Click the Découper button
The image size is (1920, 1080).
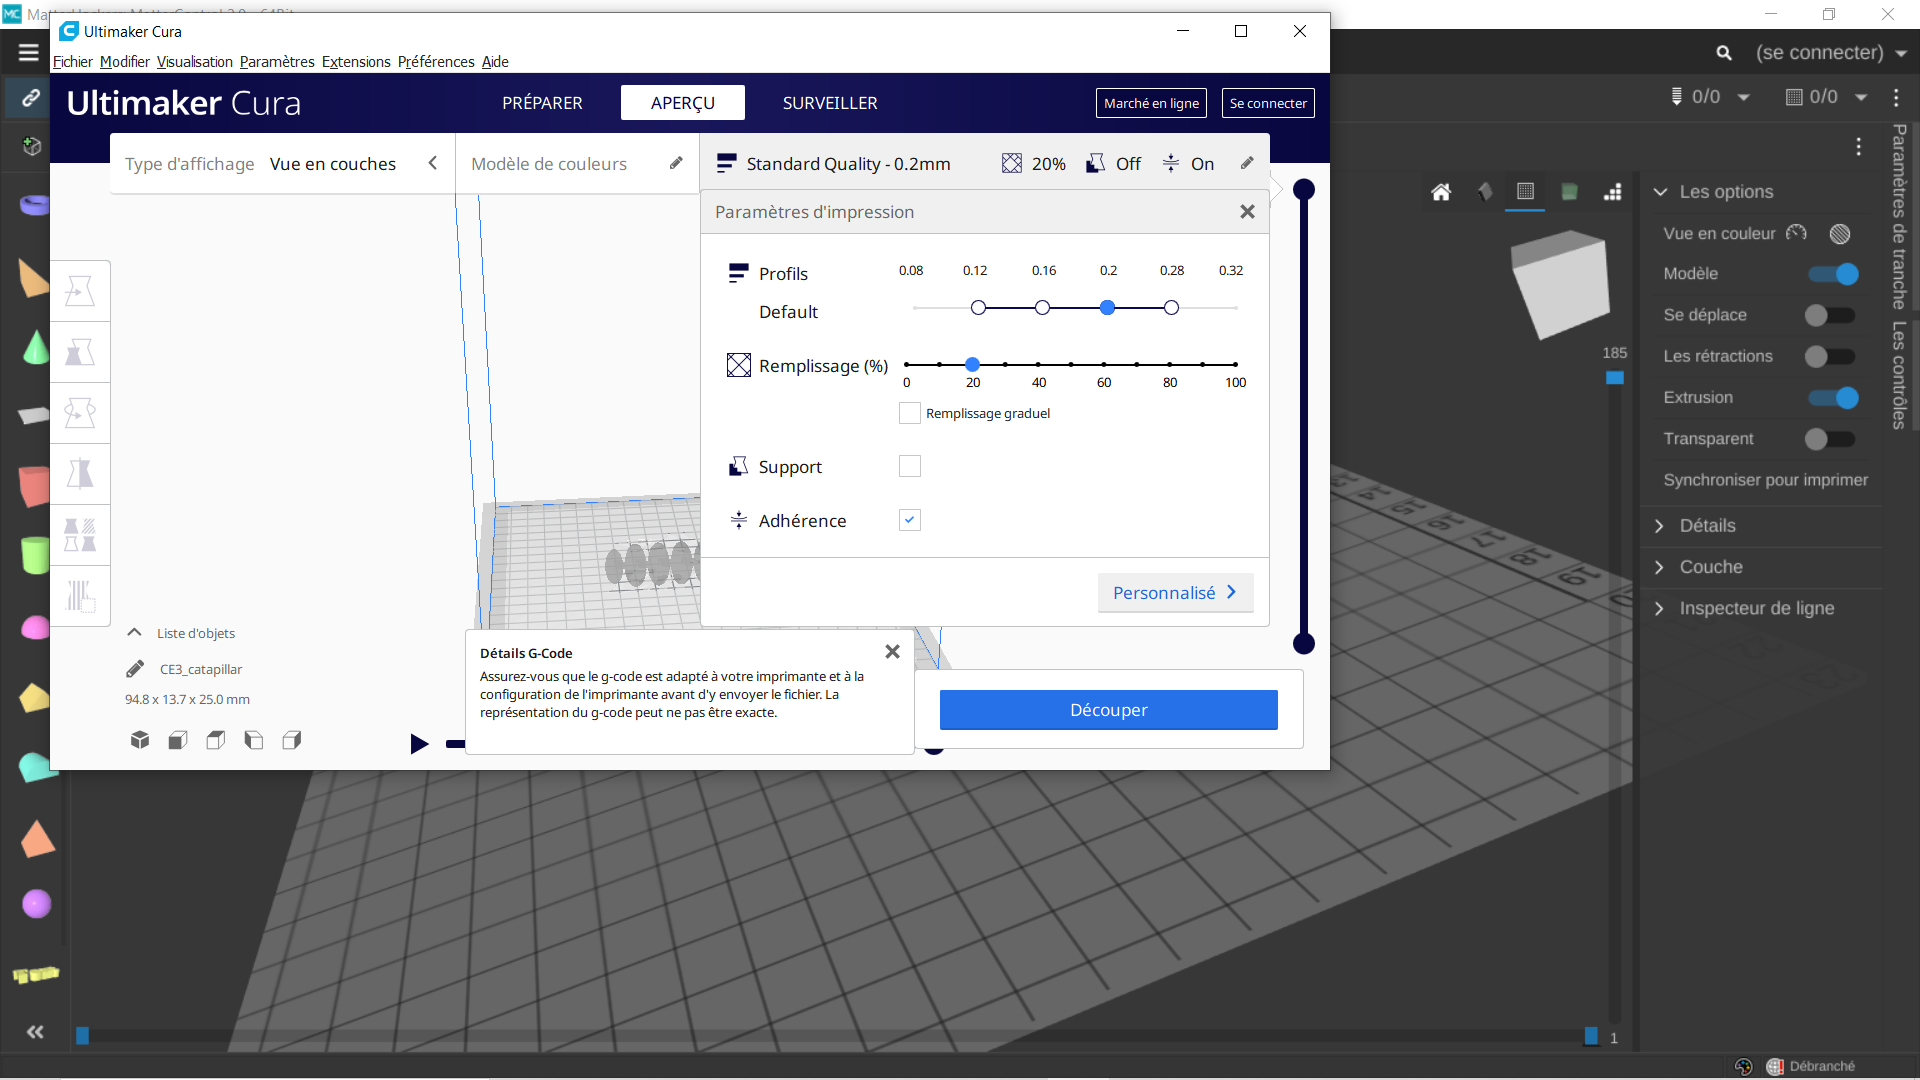pyautogui.click(x=1108, y=710)
